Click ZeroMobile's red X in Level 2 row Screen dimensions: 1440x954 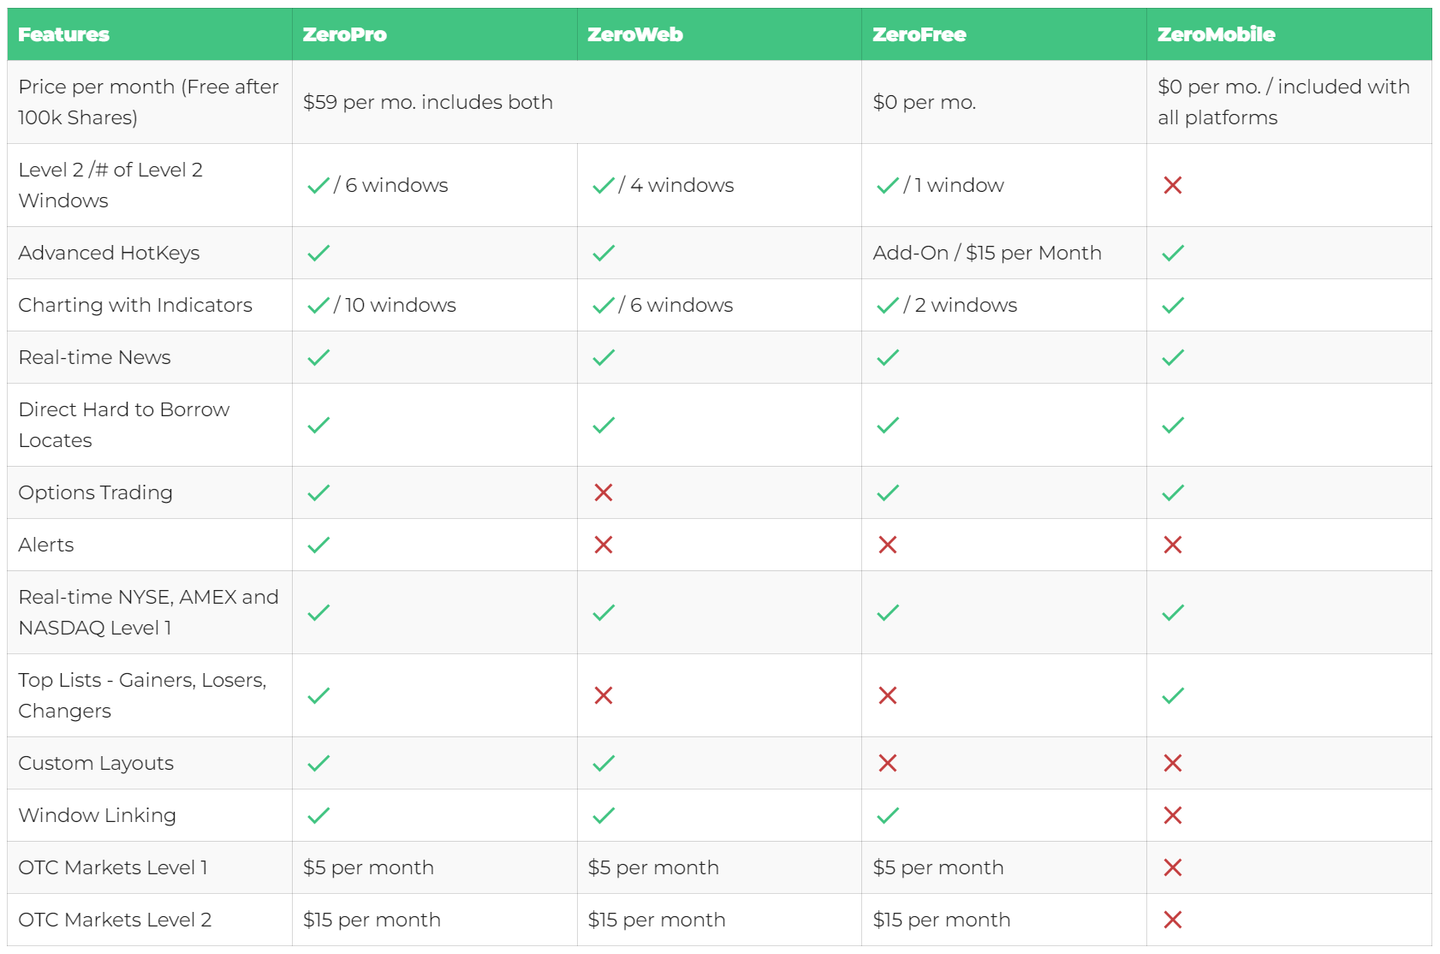point(1173,185)
